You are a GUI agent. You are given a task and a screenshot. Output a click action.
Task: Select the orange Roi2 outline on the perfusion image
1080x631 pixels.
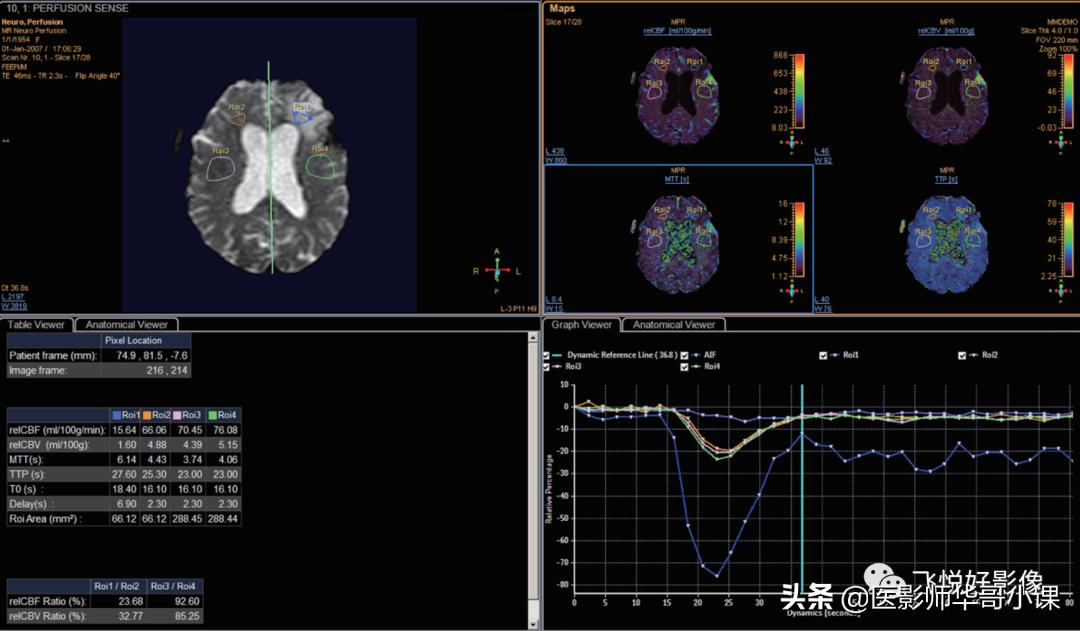click(235, 117)
